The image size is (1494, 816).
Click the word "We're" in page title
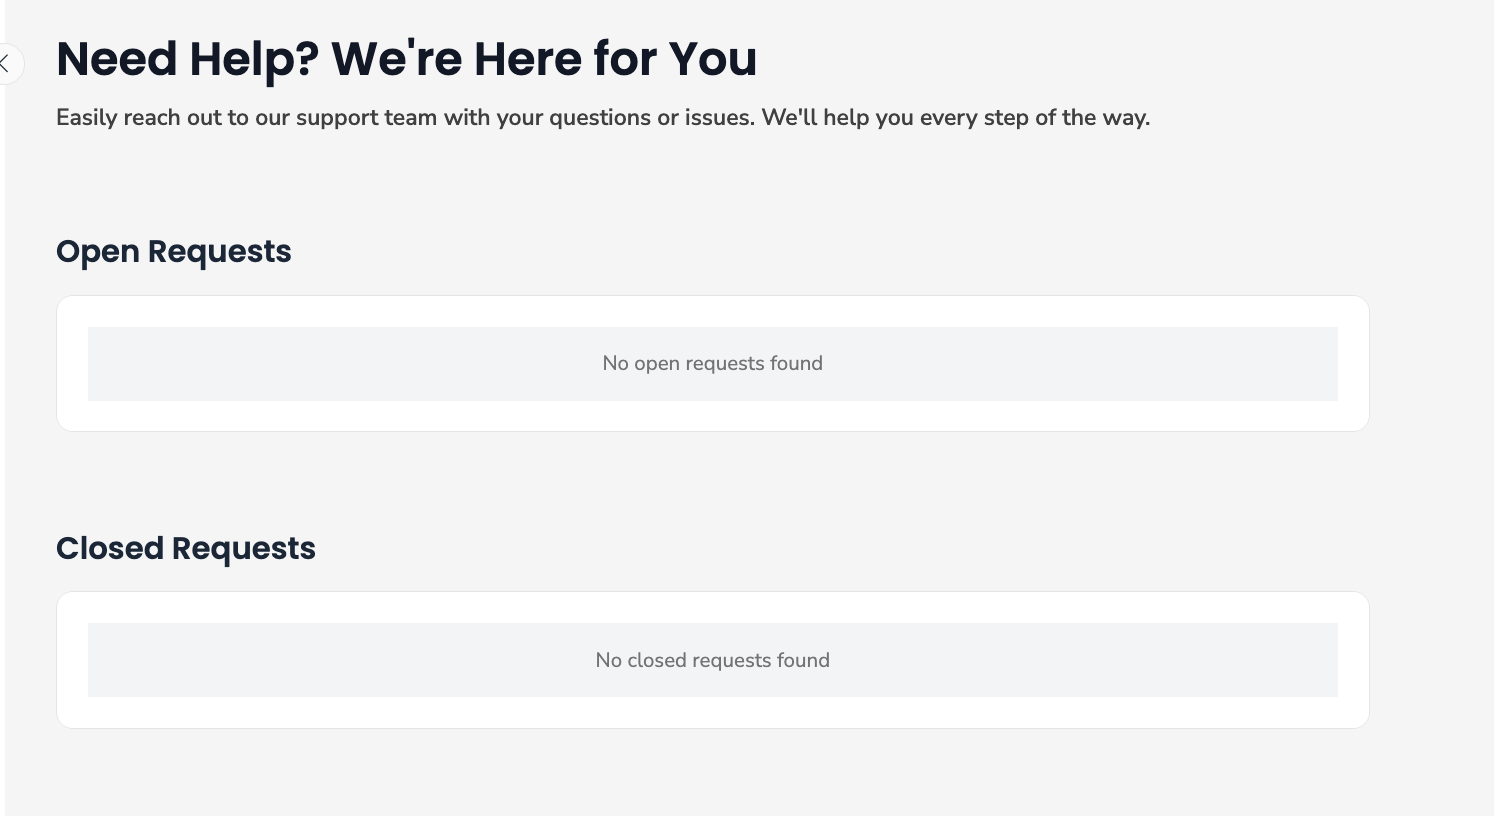397,59
